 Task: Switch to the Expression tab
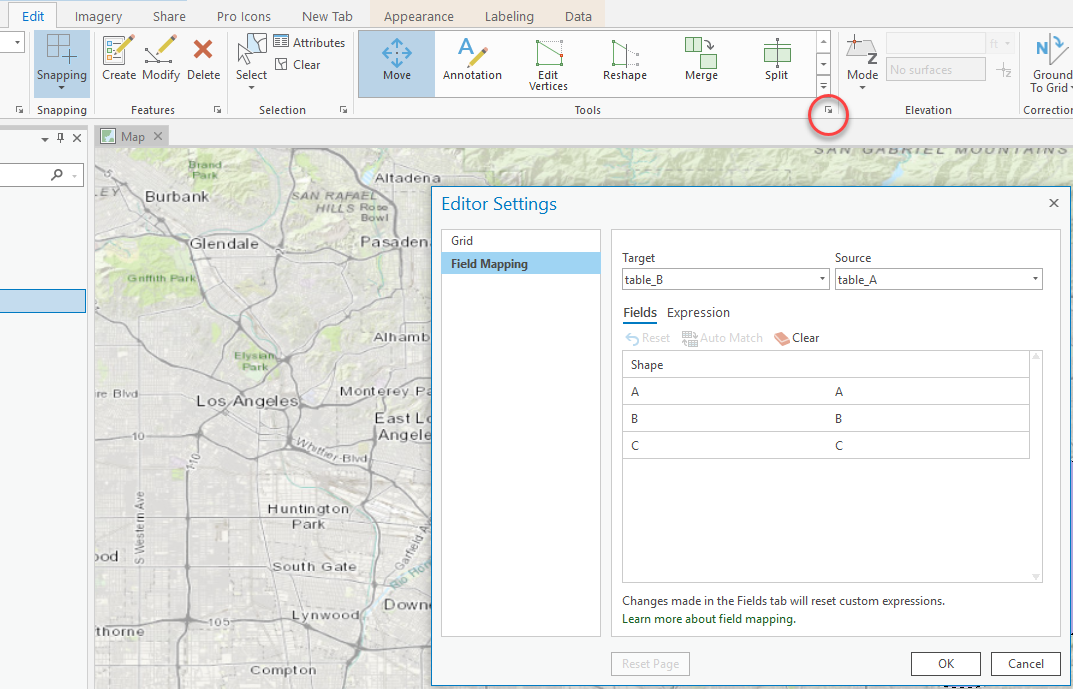pyautogui.click(x=698, y=313)
